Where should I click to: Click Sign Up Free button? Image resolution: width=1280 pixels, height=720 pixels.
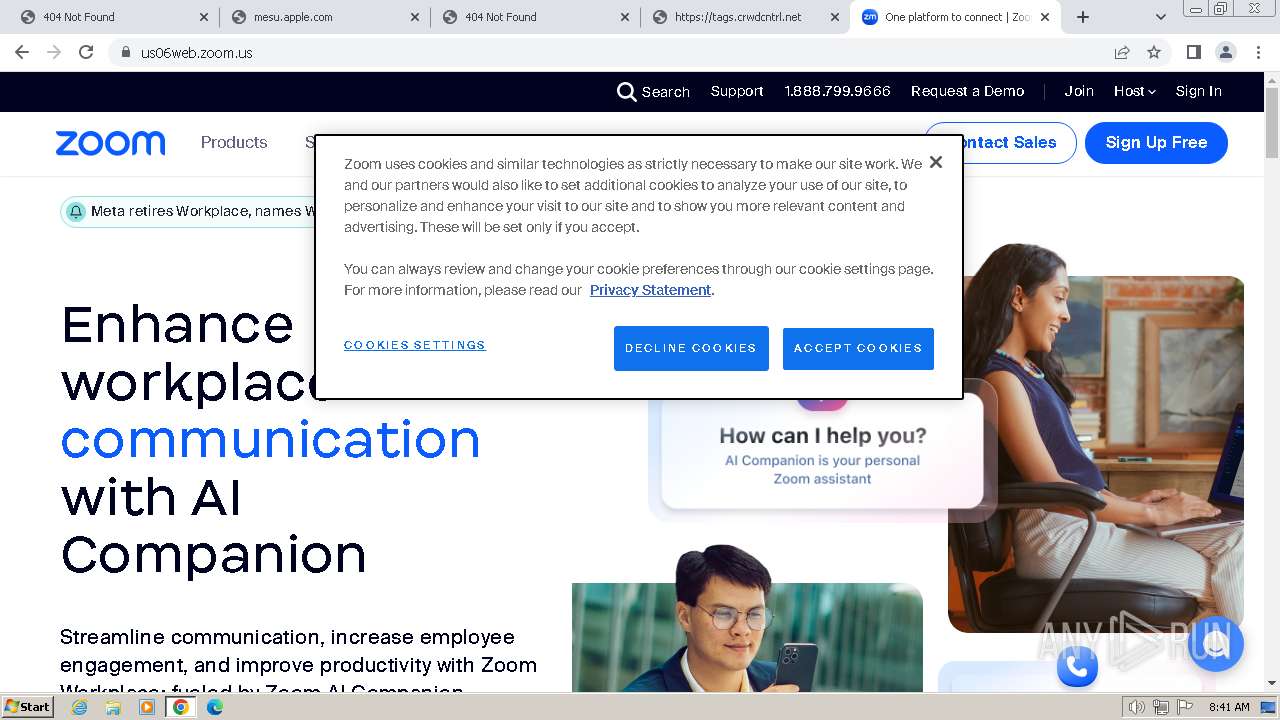pos(1156,143)
